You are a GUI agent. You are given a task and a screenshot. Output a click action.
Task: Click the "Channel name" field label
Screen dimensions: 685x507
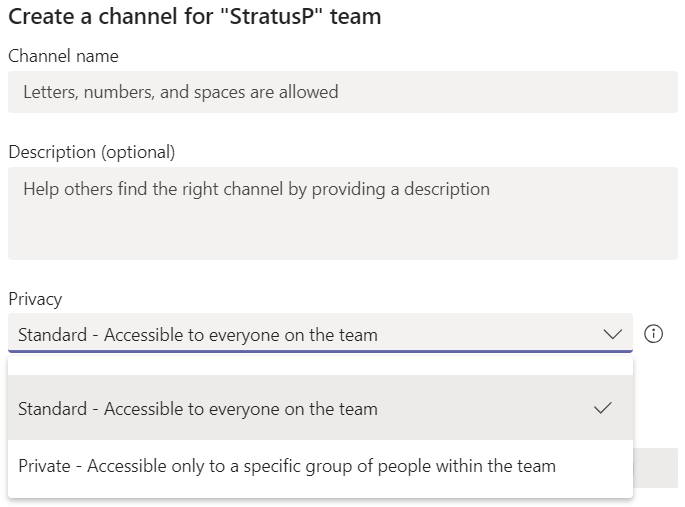click(63, 56)
